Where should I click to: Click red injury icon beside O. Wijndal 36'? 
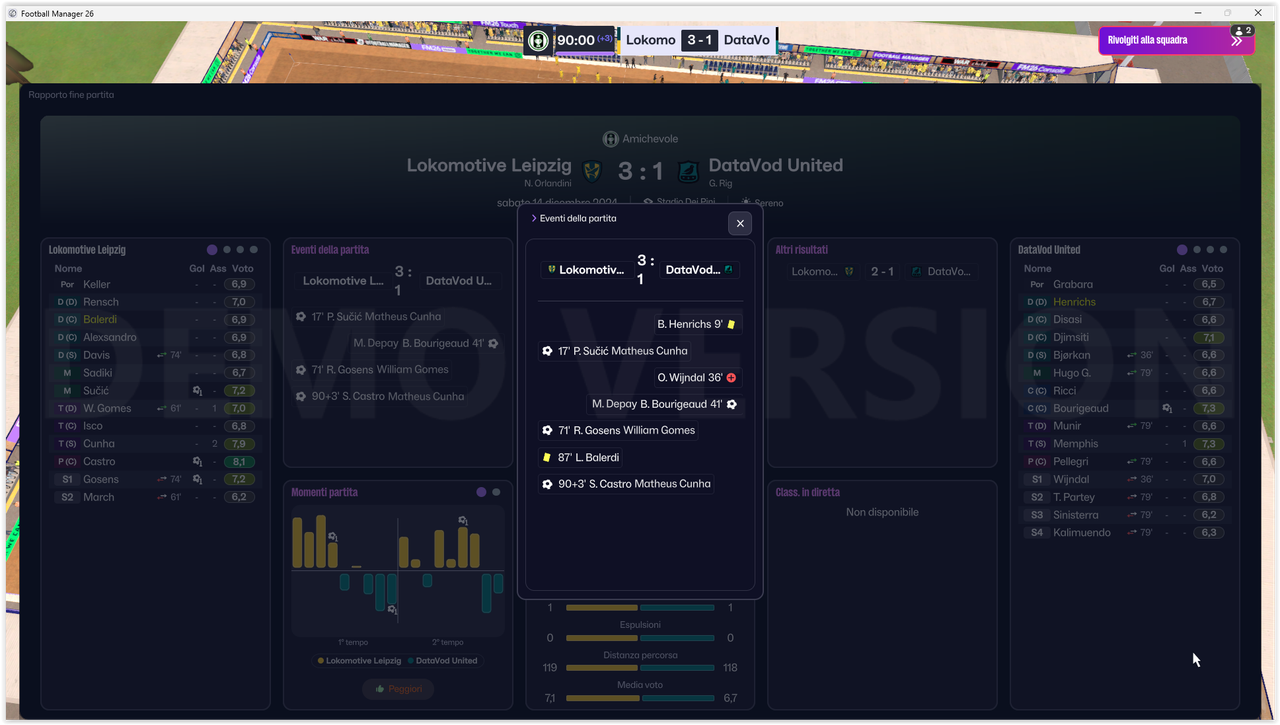tap(731, 378)
